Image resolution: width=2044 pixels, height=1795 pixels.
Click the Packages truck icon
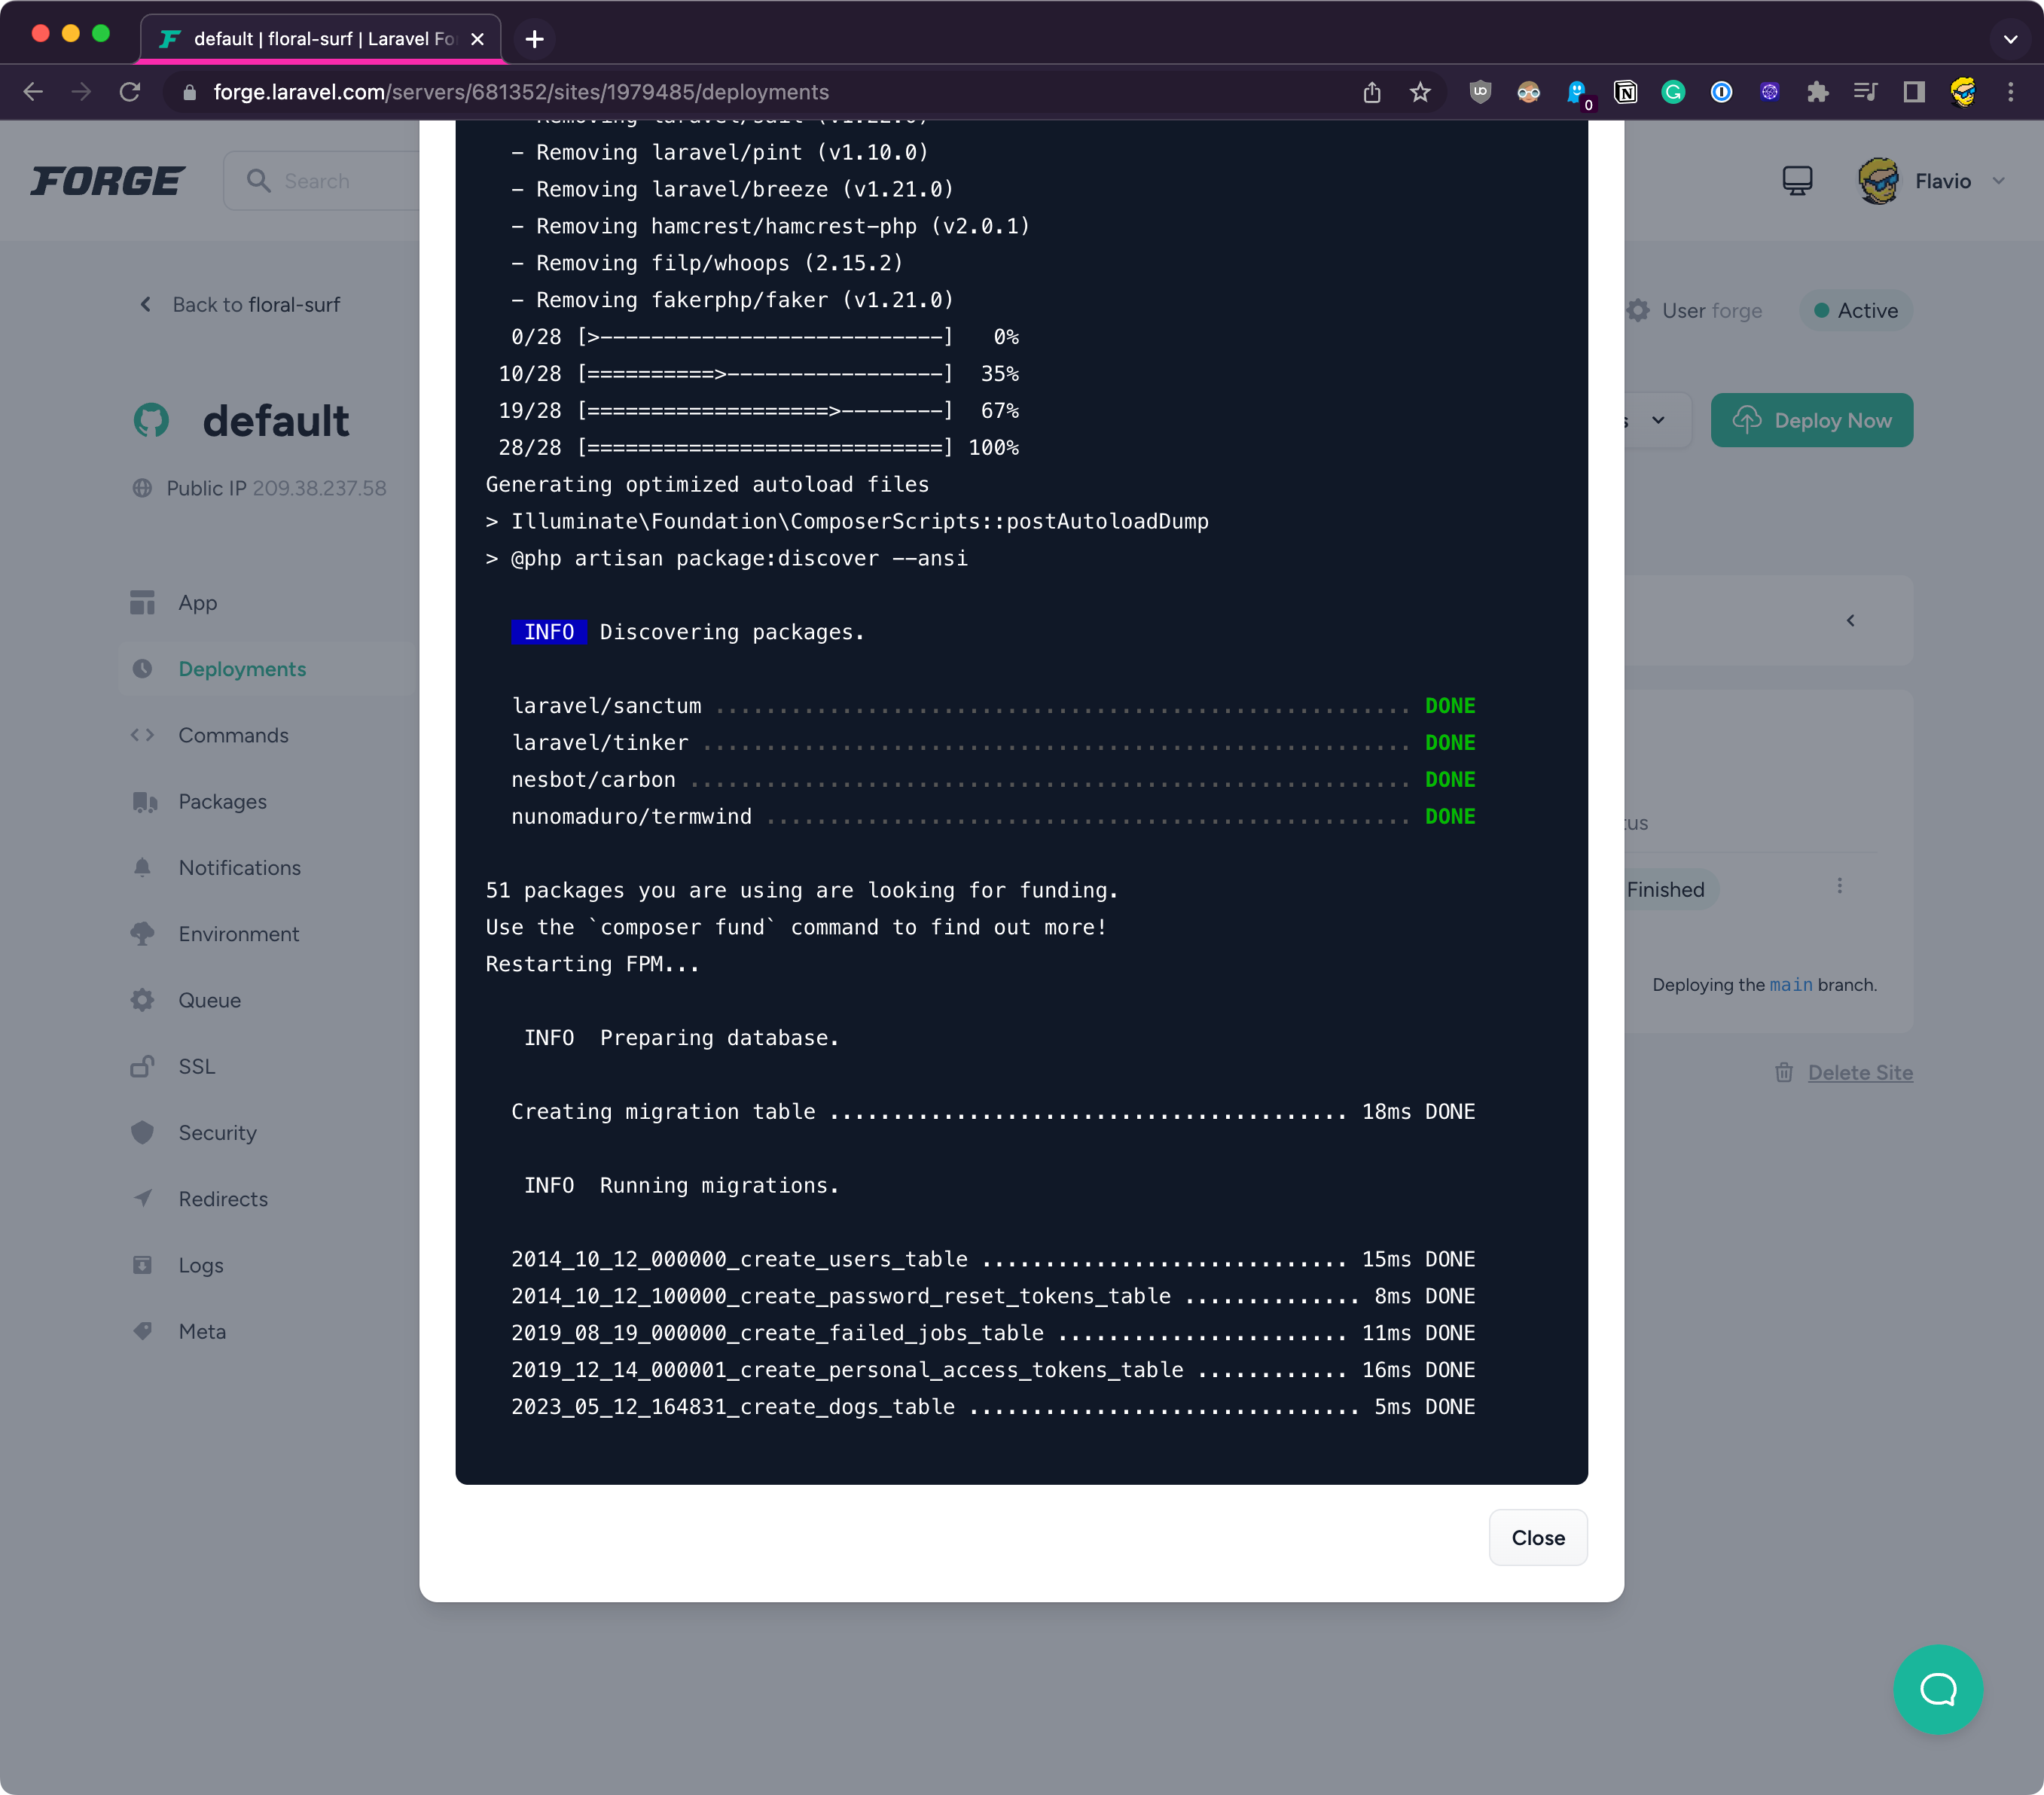pos(144,802)
